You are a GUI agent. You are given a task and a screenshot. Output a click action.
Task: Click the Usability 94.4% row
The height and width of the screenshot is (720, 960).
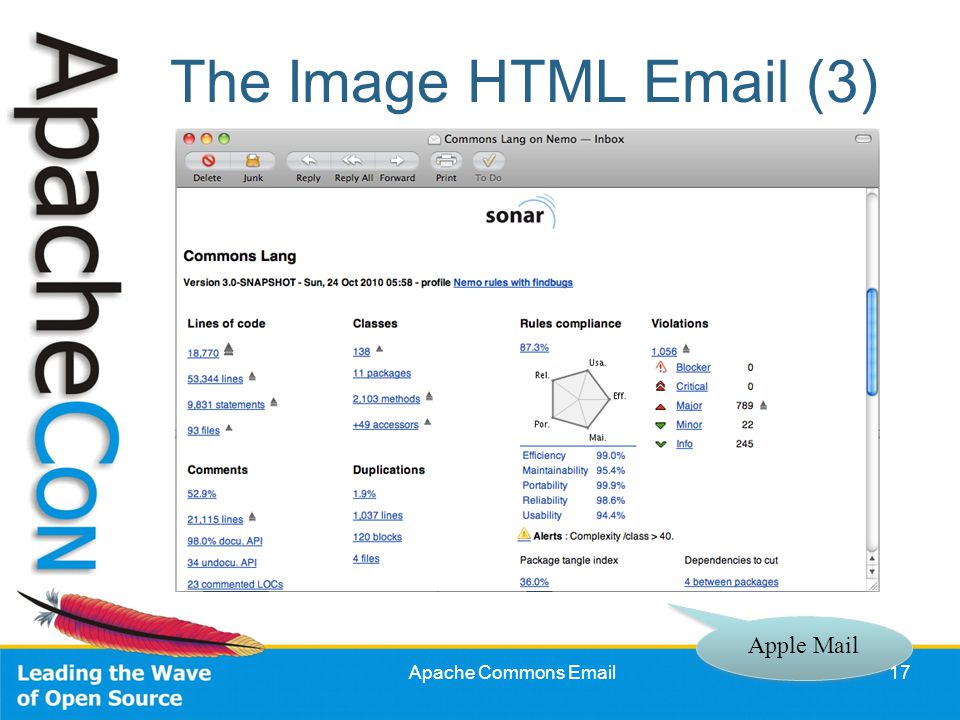(x=574, y=515)
